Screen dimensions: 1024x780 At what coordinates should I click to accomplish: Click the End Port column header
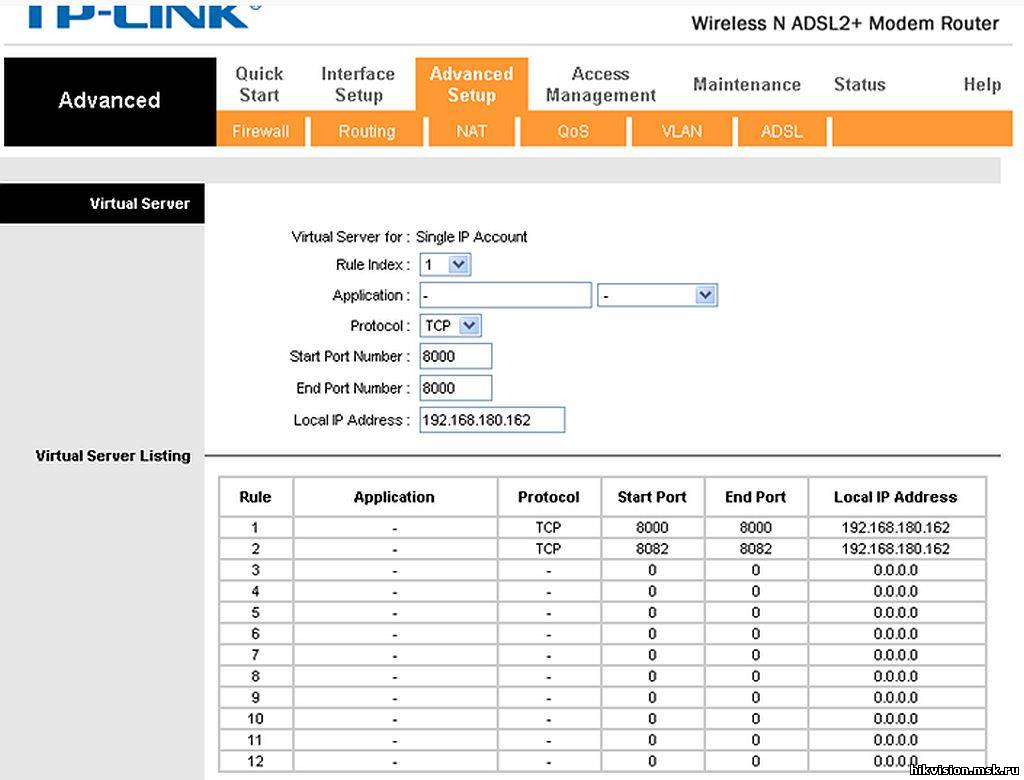click(756, 497)
